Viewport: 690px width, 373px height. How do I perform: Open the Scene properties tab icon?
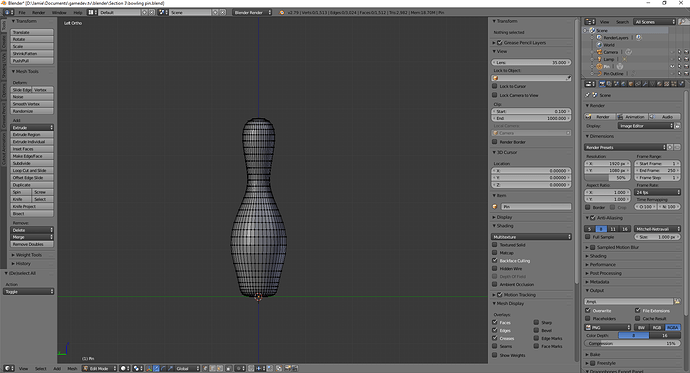click(x=617, y=84)
